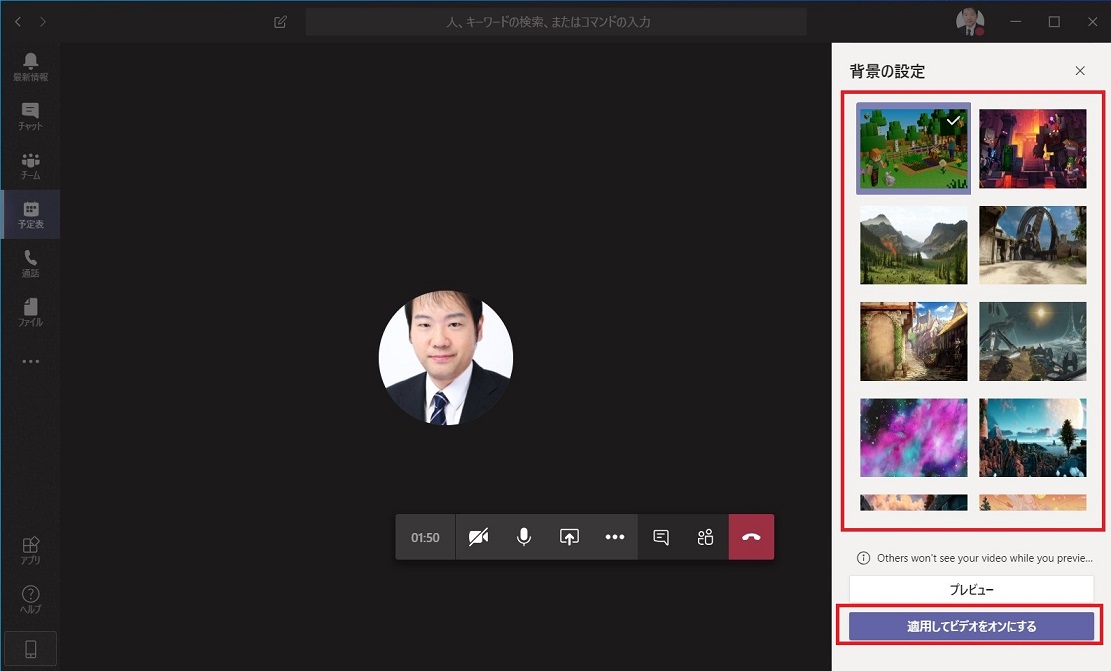Select the purple nebula background thumbnail
Screen dimensions: 1111x671
point(913,437)
